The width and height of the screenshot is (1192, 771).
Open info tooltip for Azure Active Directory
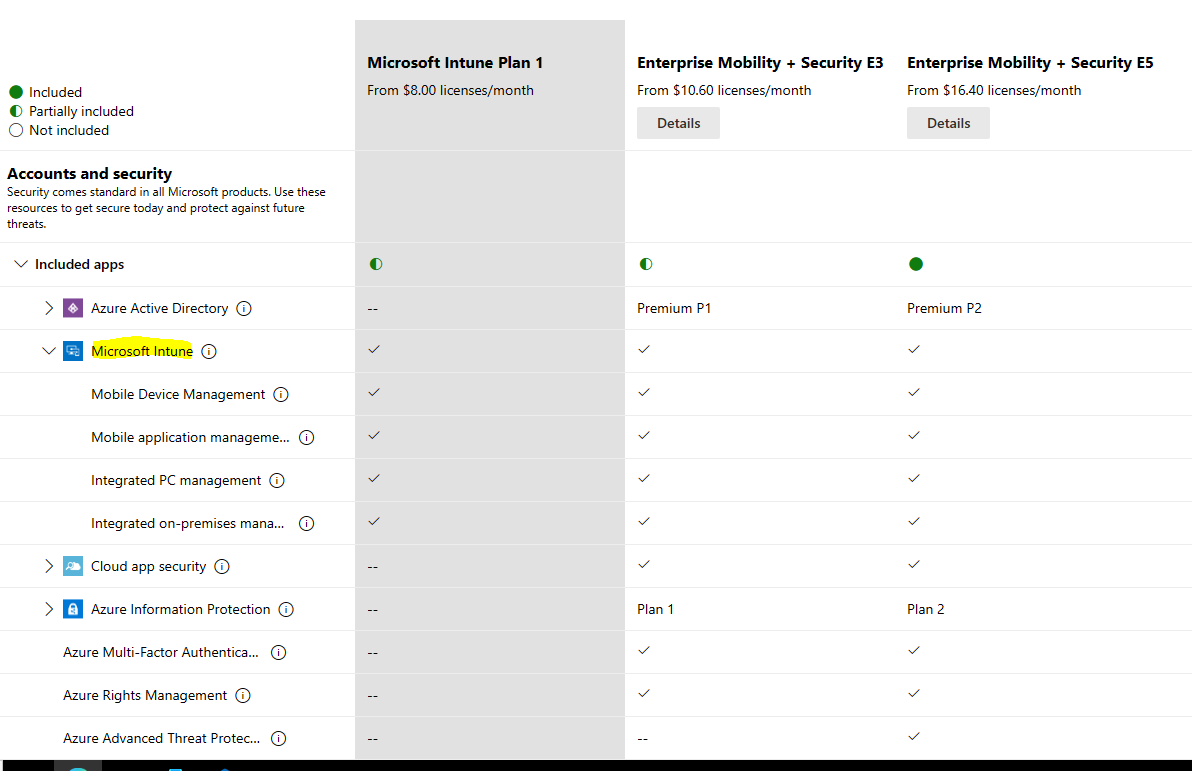244,308
